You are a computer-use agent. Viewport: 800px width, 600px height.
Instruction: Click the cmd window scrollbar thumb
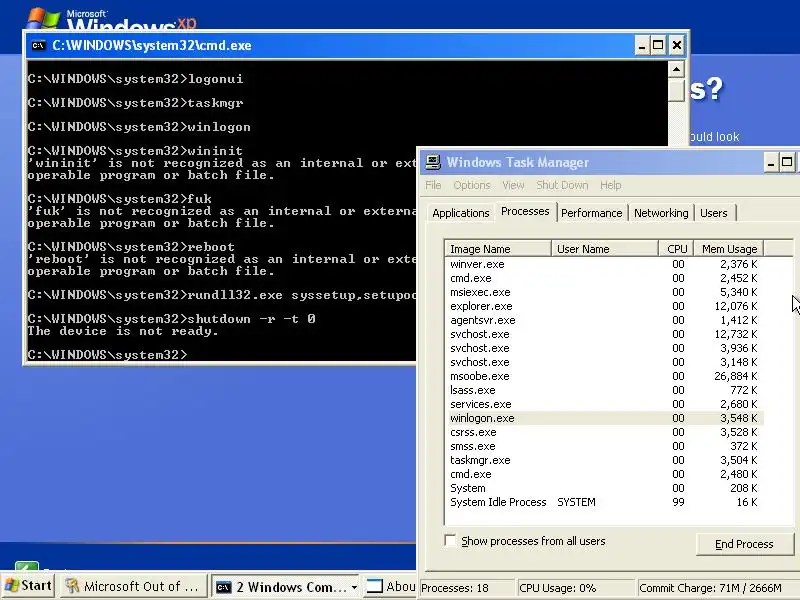click(x=676, y=90)
